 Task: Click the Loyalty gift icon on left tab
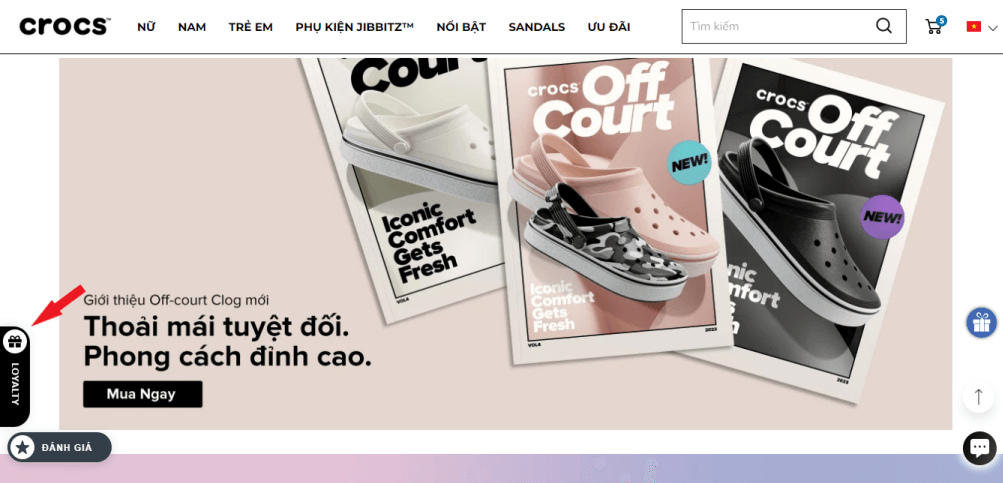pos(15,342)
